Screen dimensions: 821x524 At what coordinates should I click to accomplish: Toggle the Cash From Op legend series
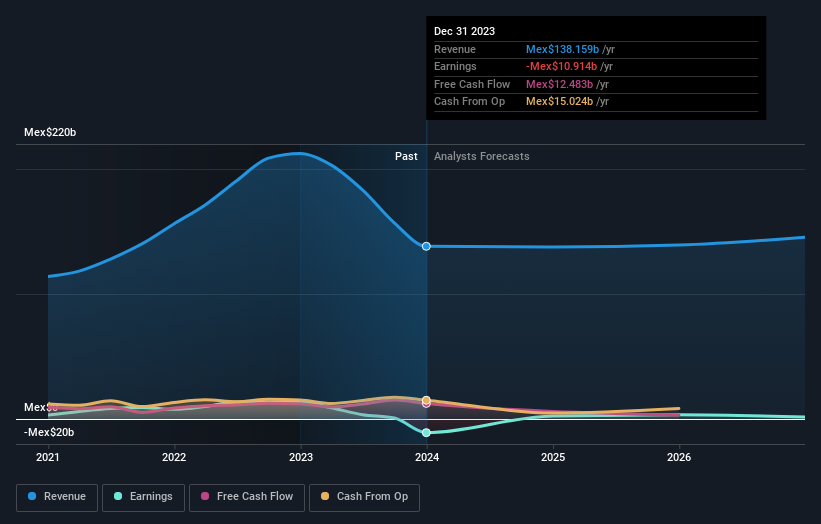point(364,497)
